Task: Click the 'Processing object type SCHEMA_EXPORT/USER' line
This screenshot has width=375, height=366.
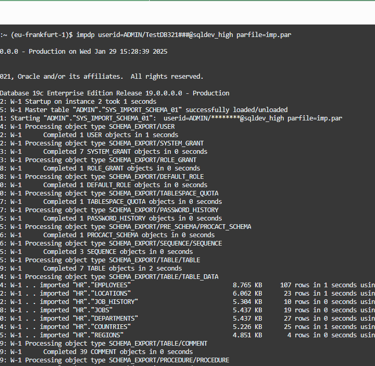Action: 87,126
